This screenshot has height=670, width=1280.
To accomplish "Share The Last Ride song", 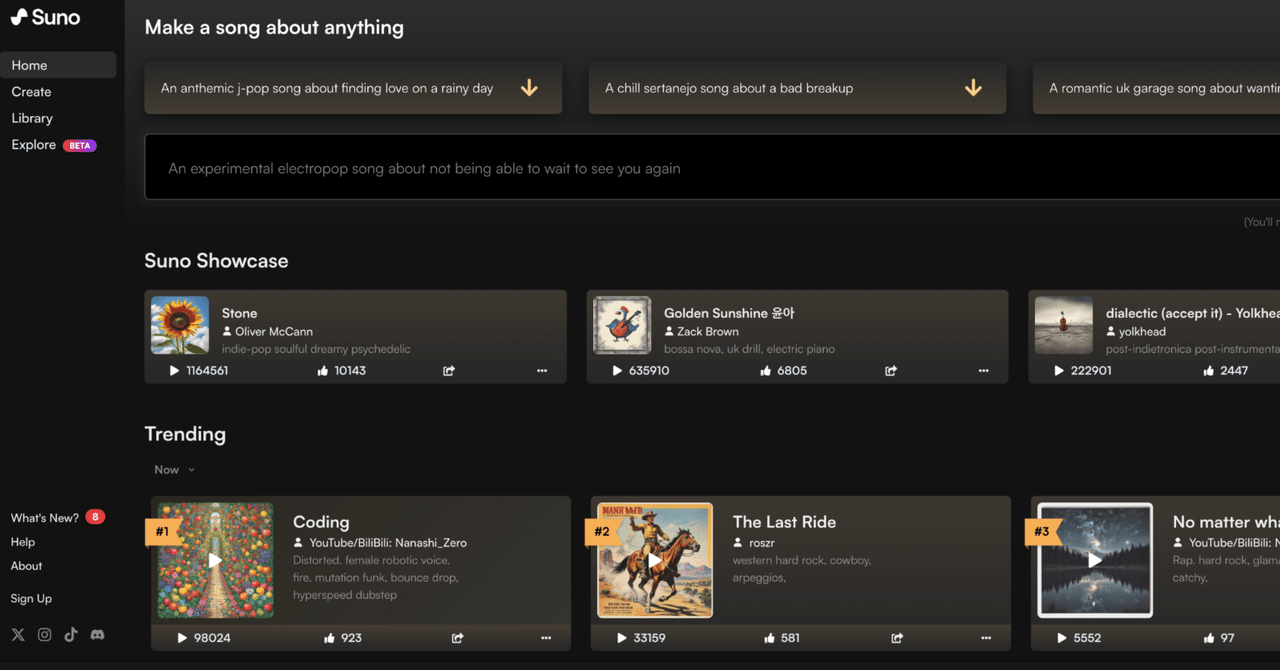I will pos(897,638).
